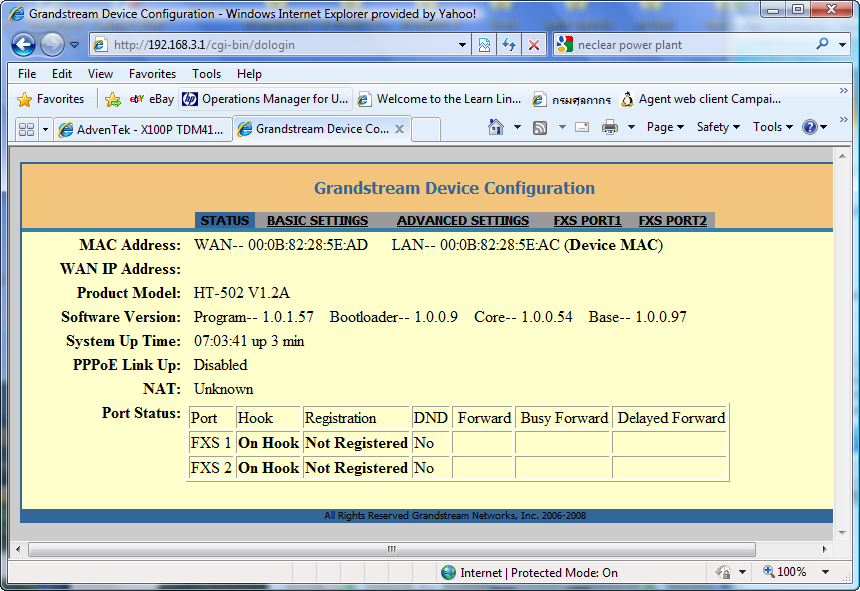Open the search provider options dropdown
This screenshot has width=860, height=591.
[842, 45]
